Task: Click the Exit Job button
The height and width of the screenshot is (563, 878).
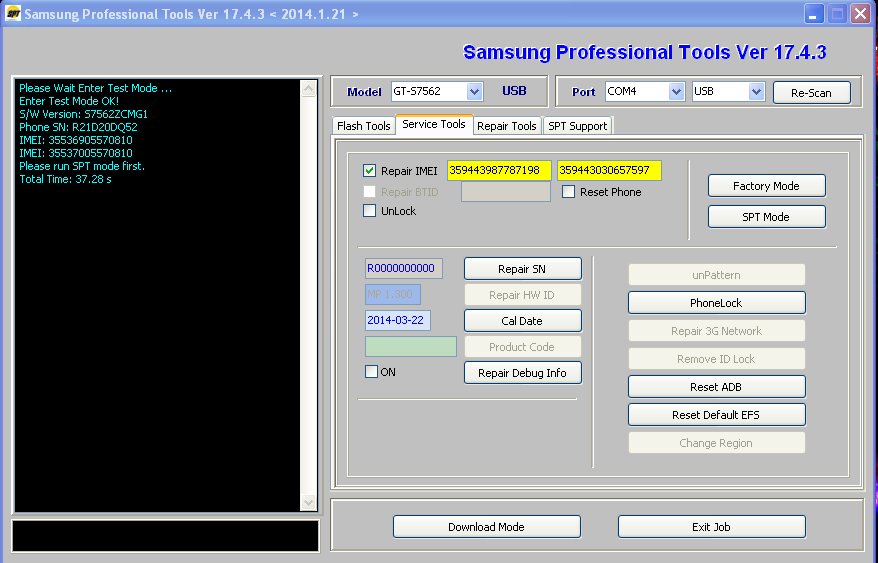Action: pyautogui.click(x=712, y=527)
